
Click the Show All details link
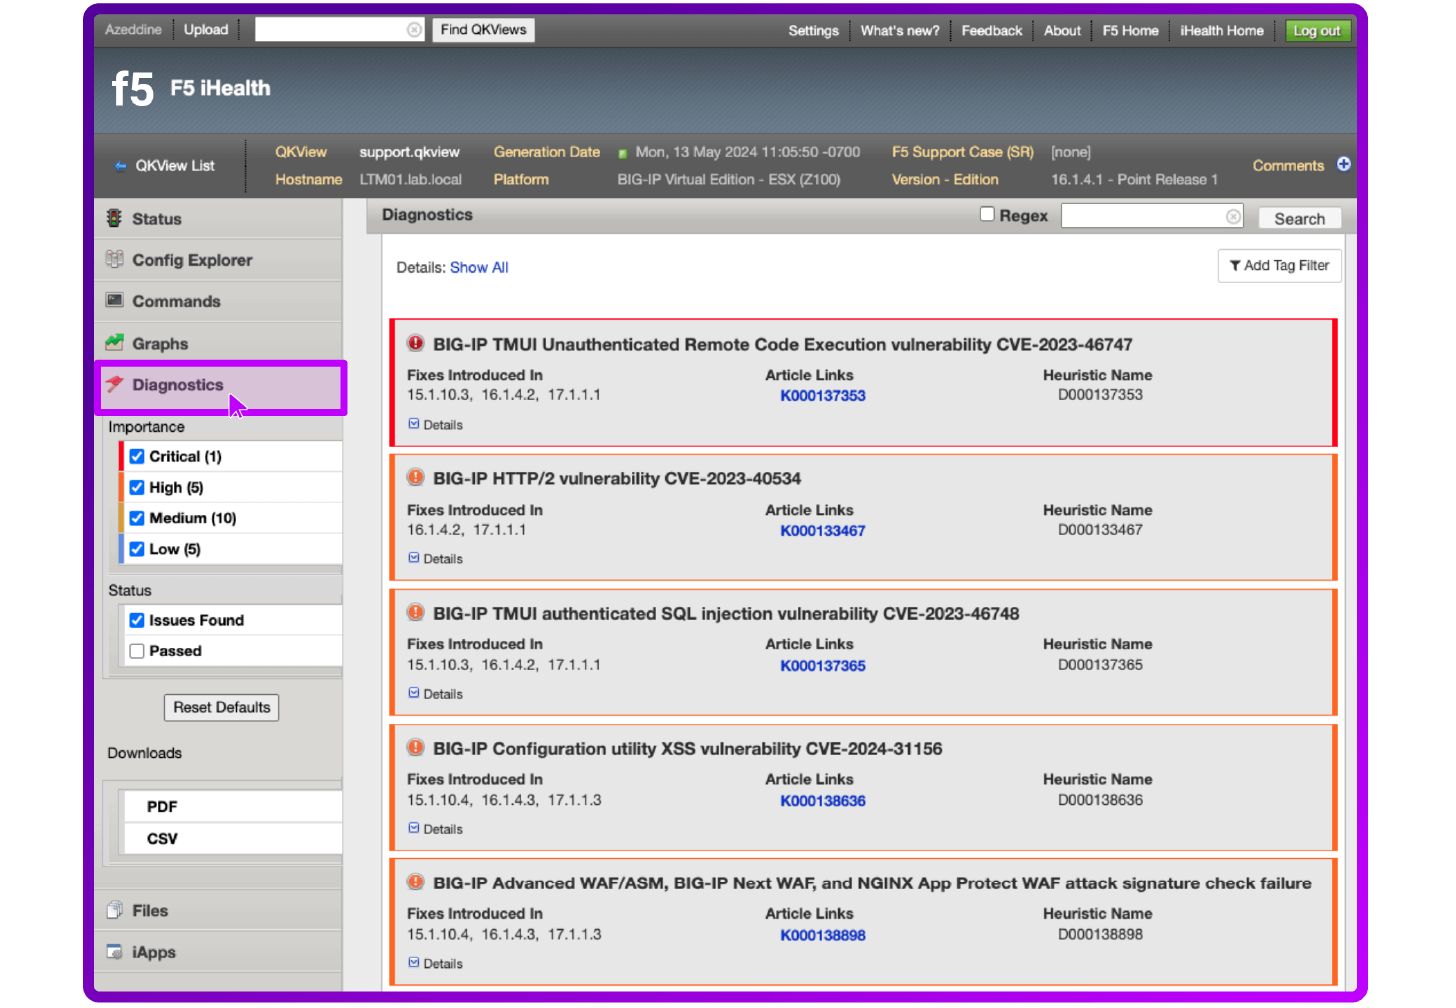pos(479,267)
